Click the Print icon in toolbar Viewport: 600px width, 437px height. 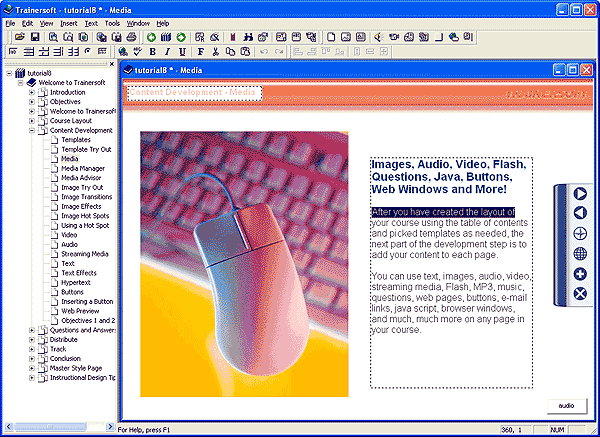(131, 37)
